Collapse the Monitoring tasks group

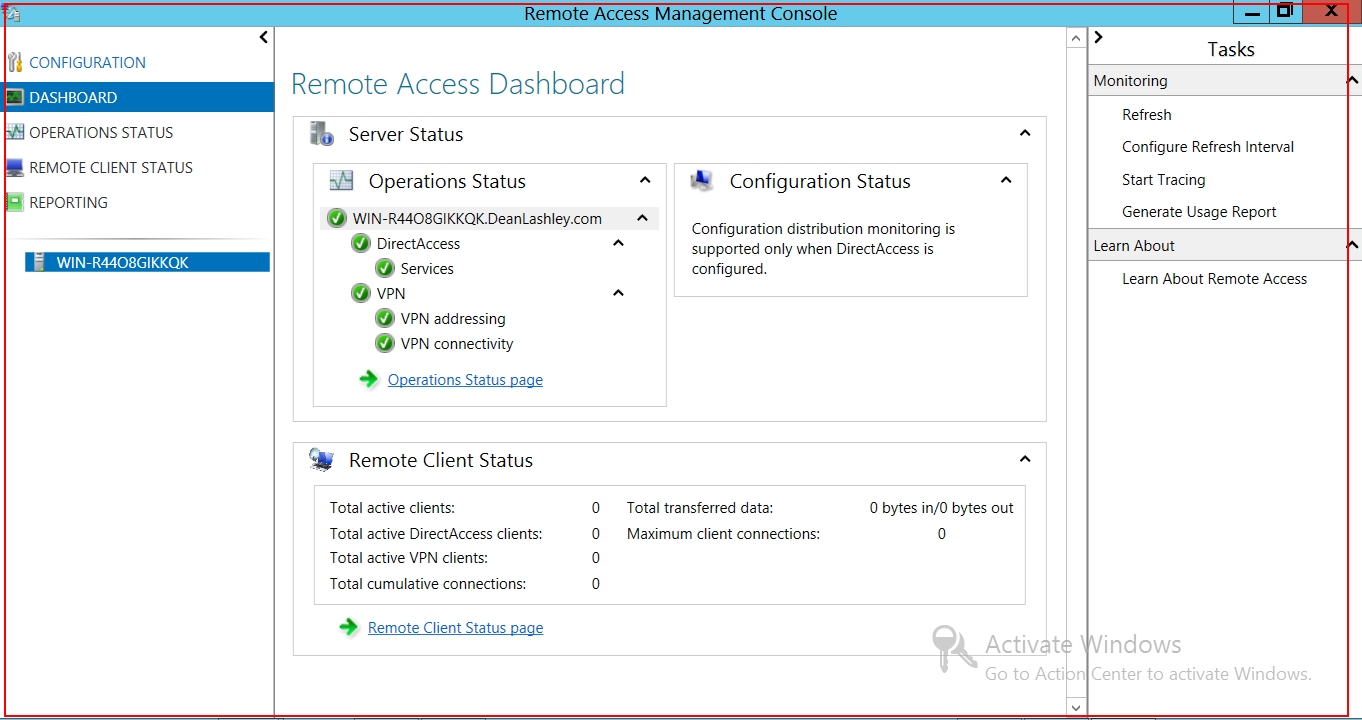pos(1353,80)
